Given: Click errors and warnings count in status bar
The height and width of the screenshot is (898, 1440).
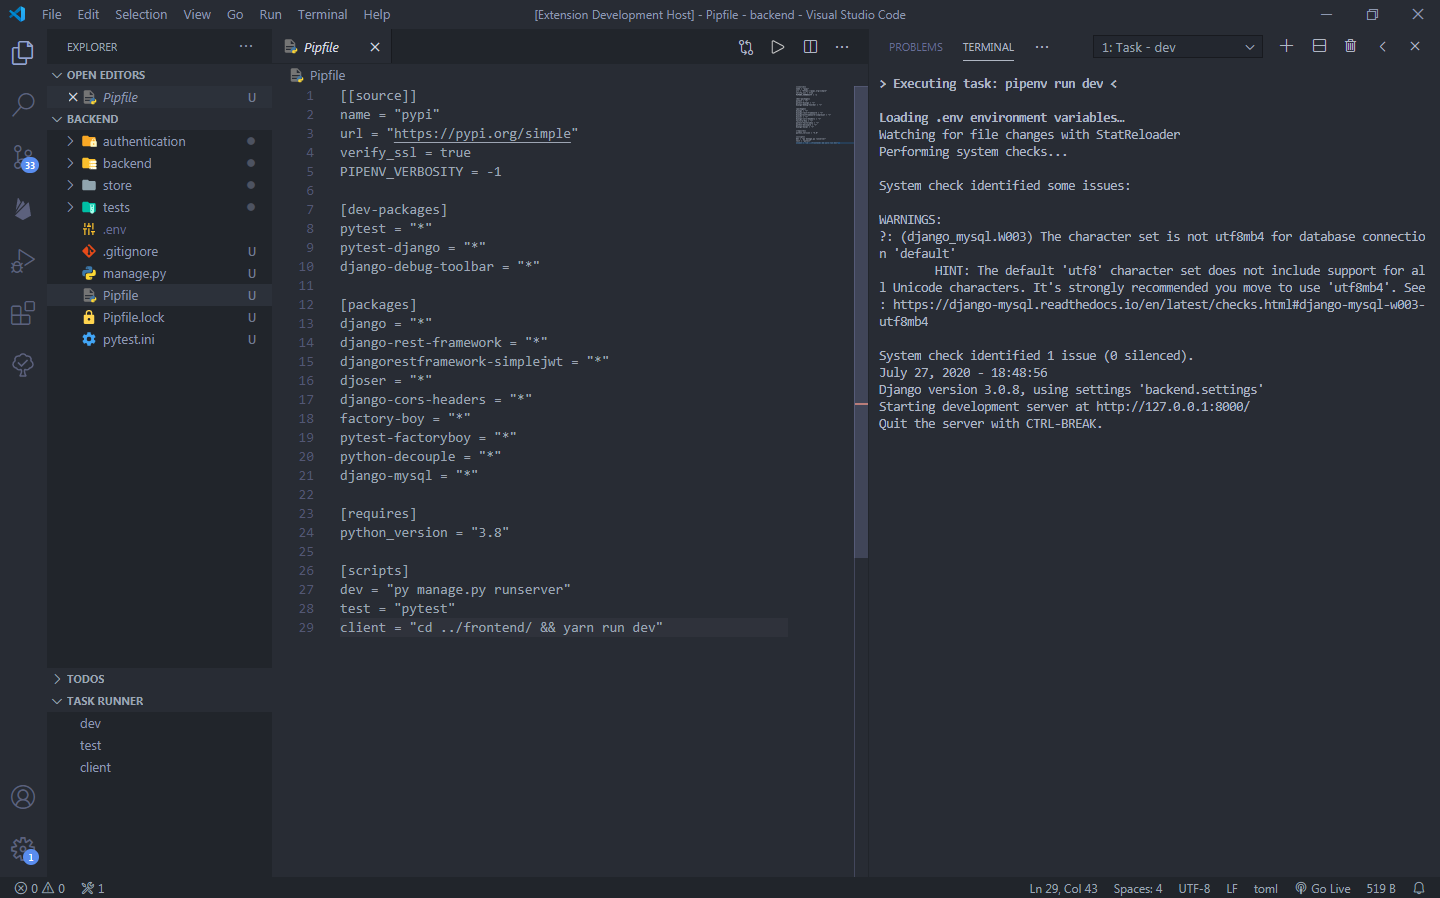Looking at the screenshot, I should [x=40, y=888].
